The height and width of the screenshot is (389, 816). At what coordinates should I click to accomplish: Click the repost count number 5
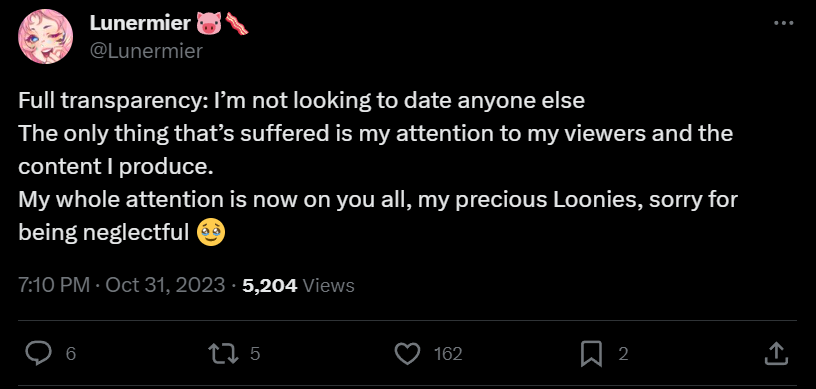coord(254,354)
